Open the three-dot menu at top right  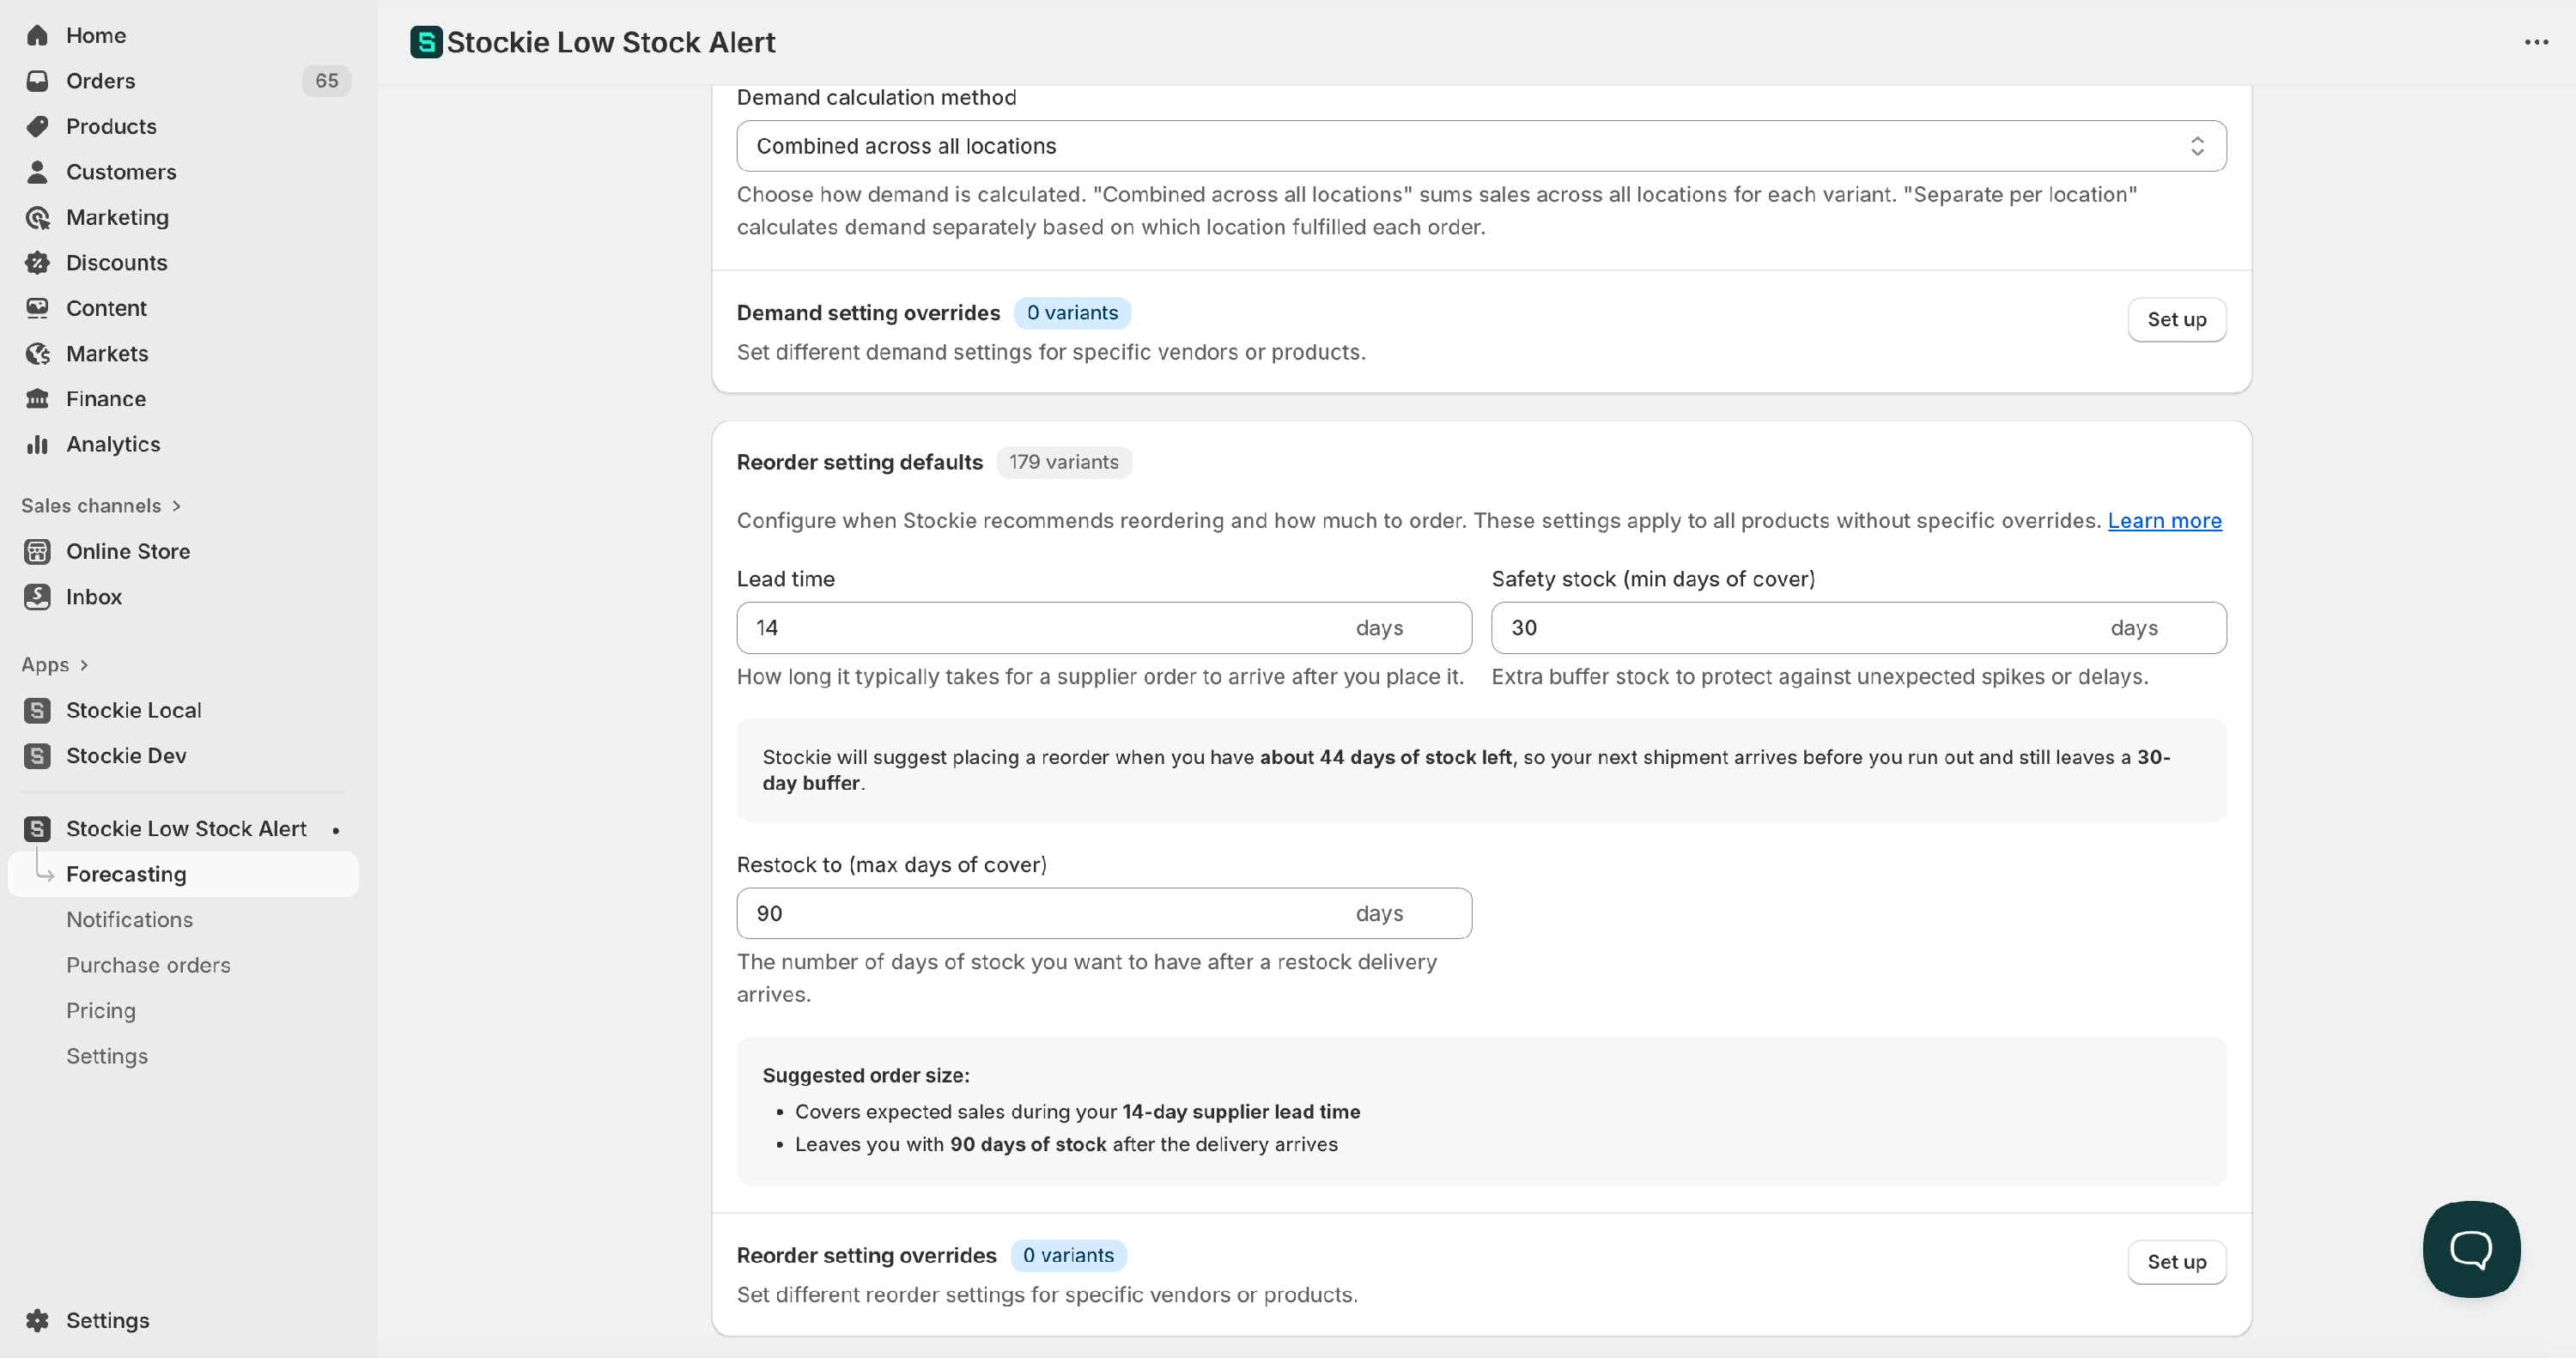click(2536, 42)
